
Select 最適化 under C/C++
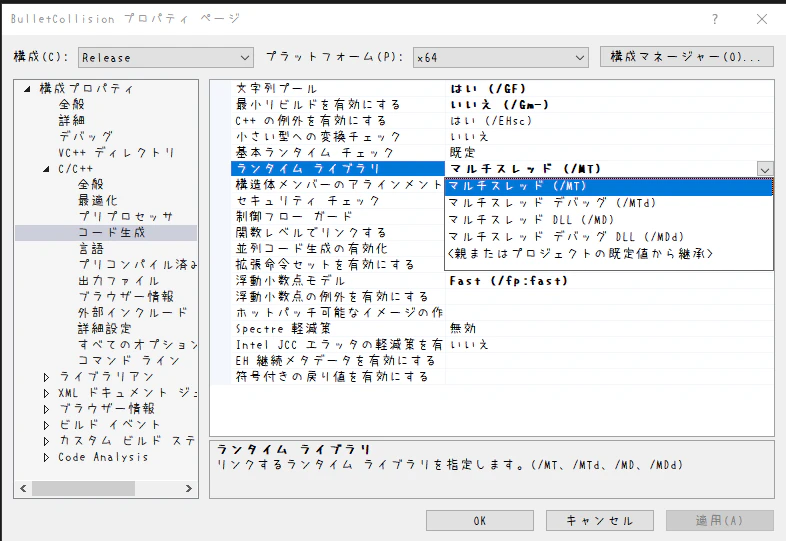98,201
